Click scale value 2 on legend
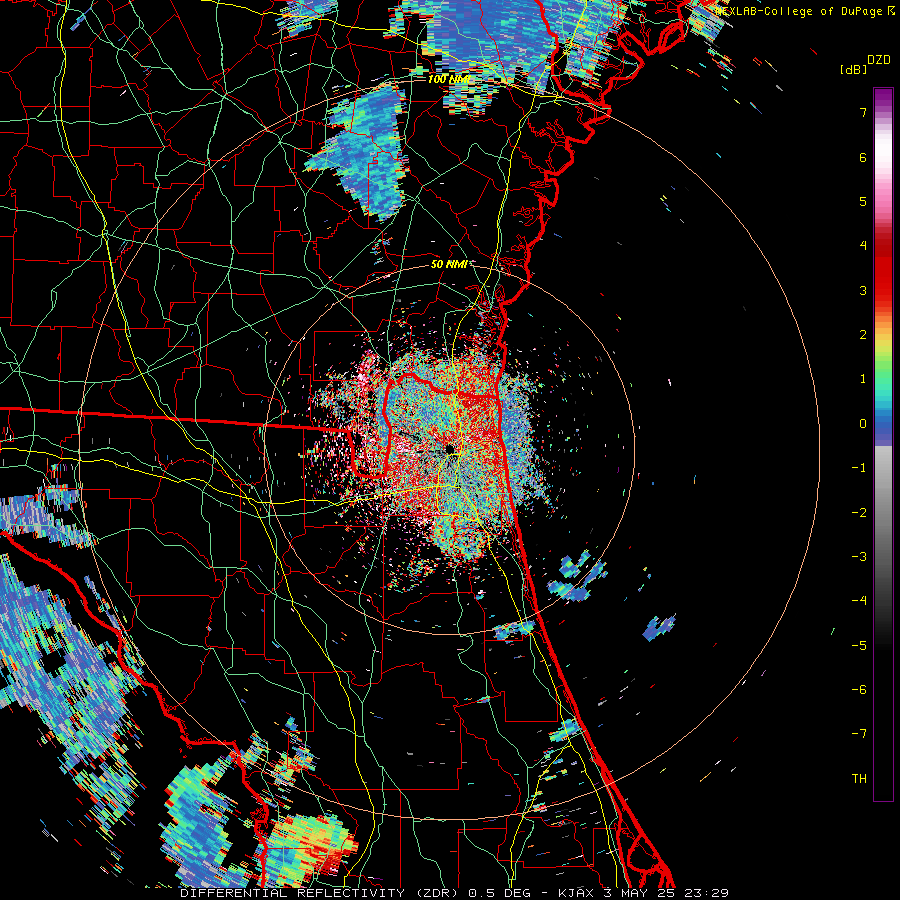This screenshot has height=900, width=900. point(863,334)
